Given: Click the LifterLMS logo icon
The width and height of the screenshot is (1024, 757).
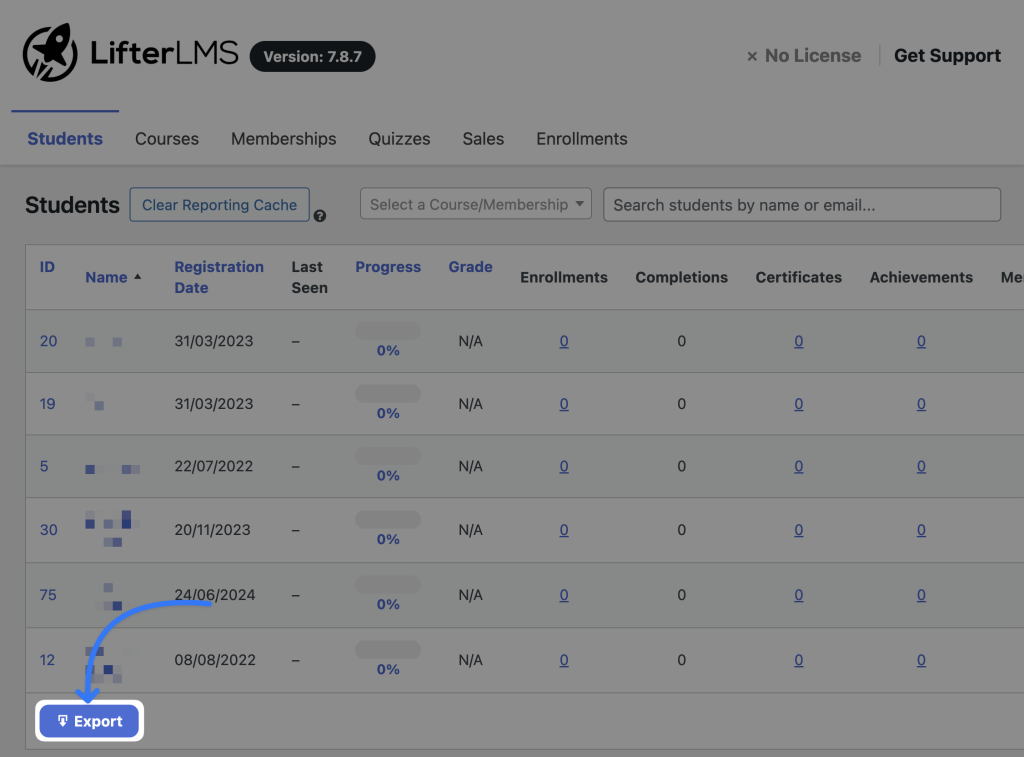Looking at the screenshot, I should tap(49, 52).
